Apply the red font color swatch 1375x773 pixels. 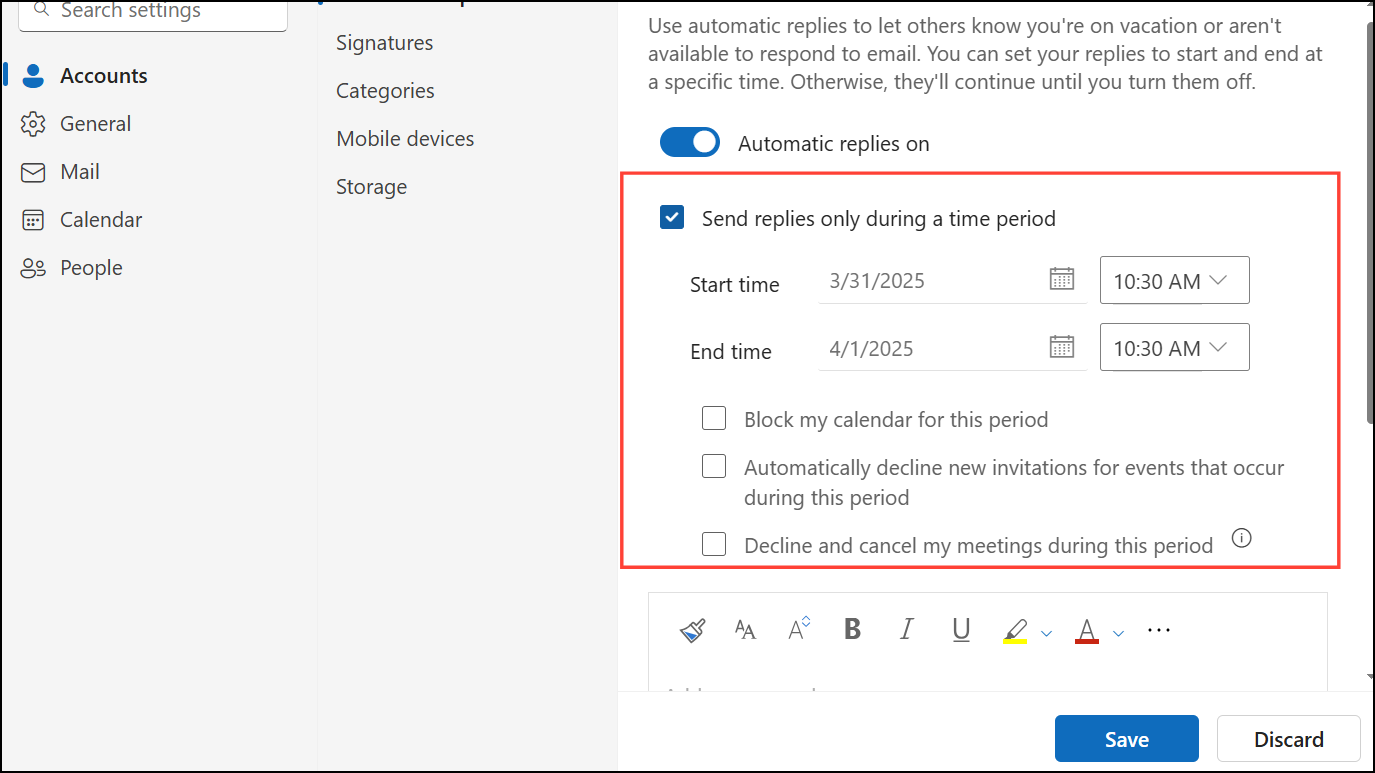[1087, 630]
